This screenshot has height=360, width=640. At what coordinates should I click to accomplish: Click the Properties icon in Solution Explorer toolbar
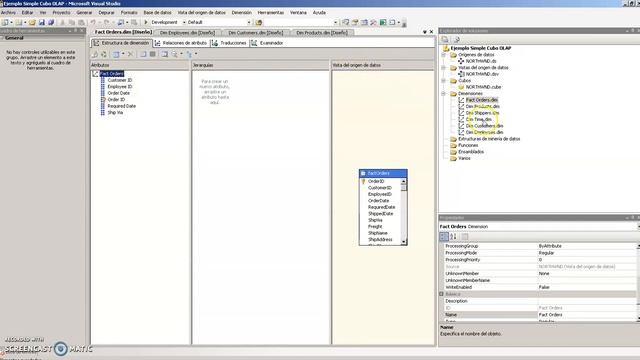[x=445, y=40]
